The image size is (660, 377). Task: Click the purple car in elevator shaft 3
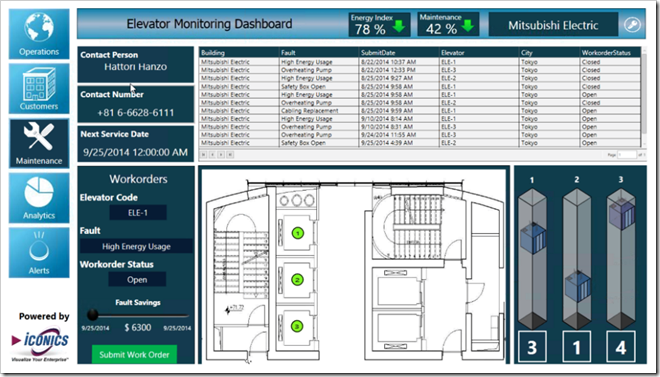pos(622,214)
